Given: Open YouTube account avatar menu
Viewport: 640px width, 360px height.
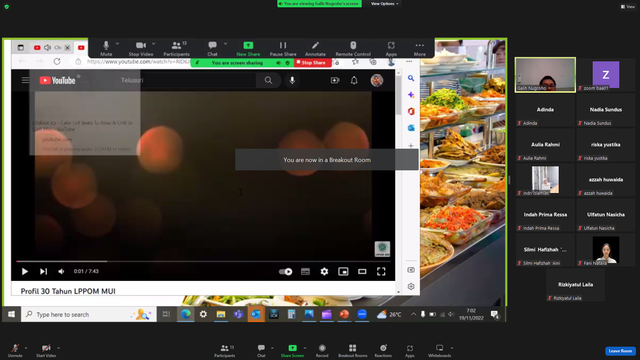Looking at the screenshot, I should 377,80.
